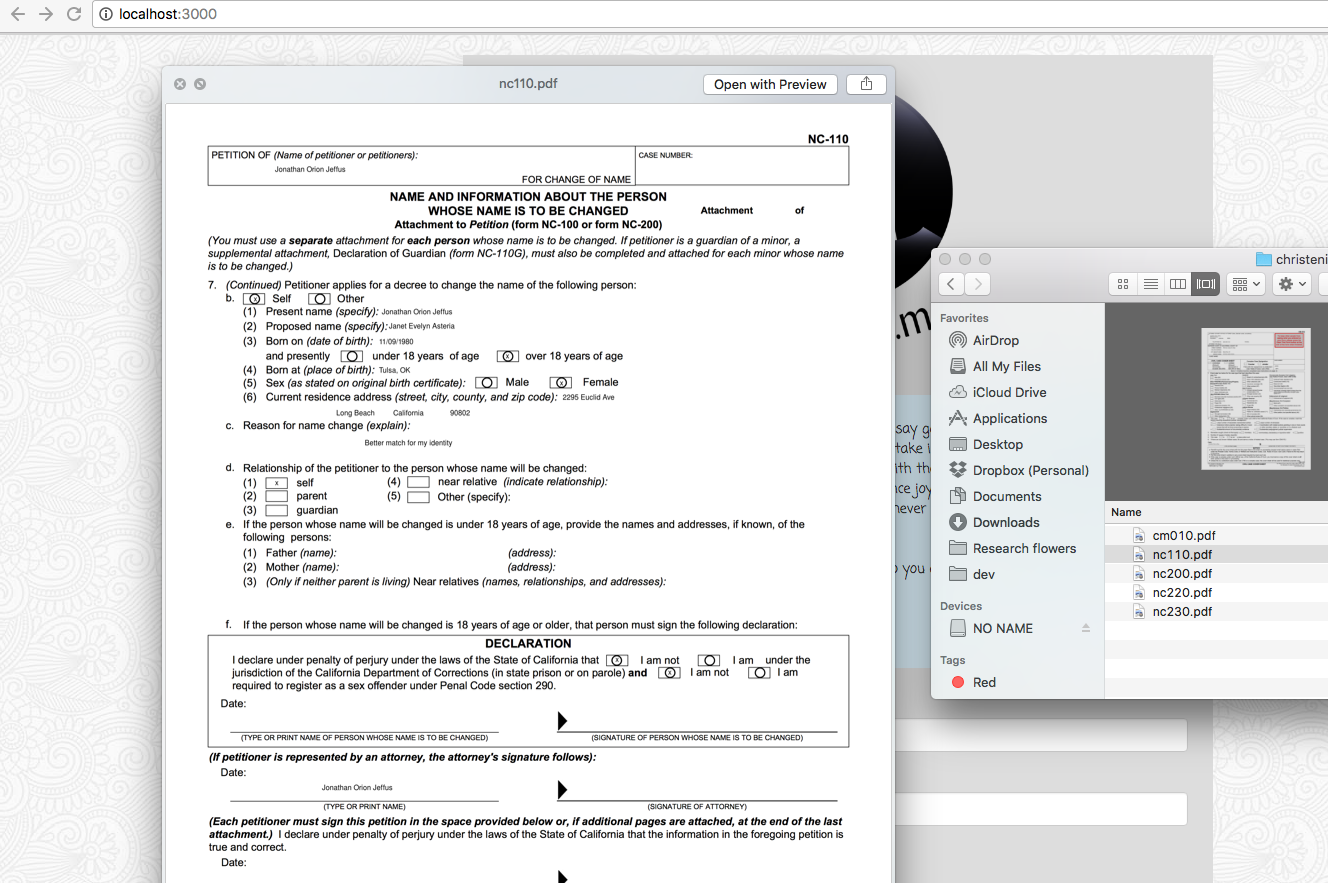Image resolution: width=1328 pixels, height=883 pixels.
Task: Check the under 18 years of age box
Action: point(351,356)
